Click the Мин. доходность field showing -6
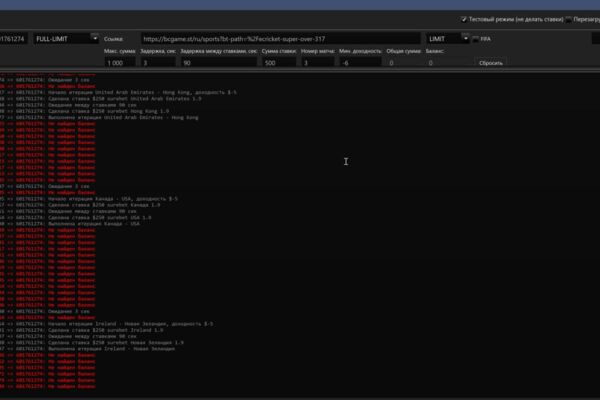Viewport: 600px width, 400px height. tap(360, 63)
